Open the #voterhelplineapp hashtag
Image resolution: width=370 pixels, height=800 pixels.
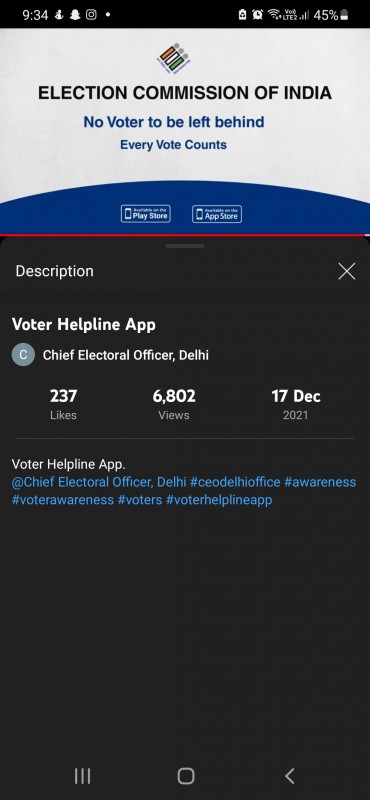click(x=219, y=499)
